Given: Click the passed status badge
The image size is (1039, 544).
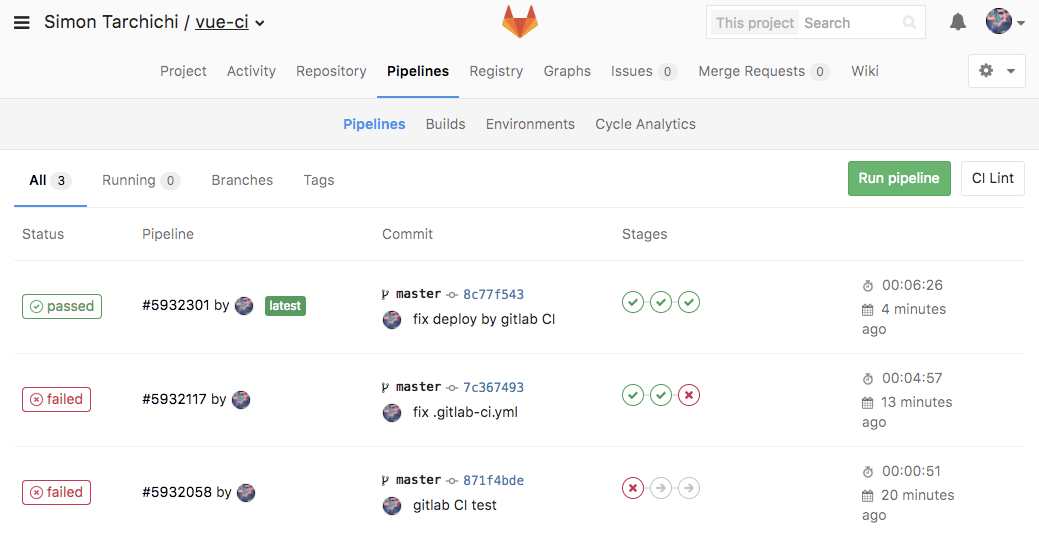Looking at the screenshot, I should (63, 306).
